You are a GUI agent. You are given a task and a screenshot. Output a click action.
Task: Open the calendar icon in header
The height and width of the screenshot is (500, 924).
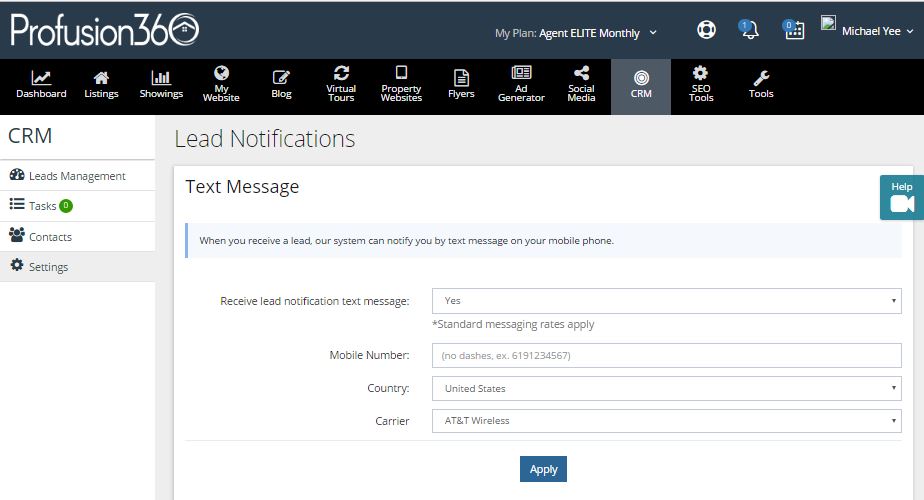click(x=794, y=29)
